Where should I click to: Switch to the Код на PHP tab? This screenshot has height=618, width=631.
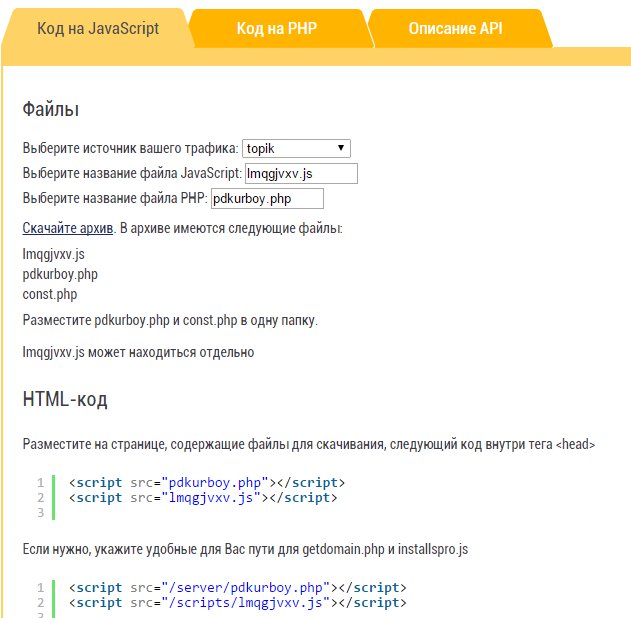pyautogui.click(x=277, y=29)
